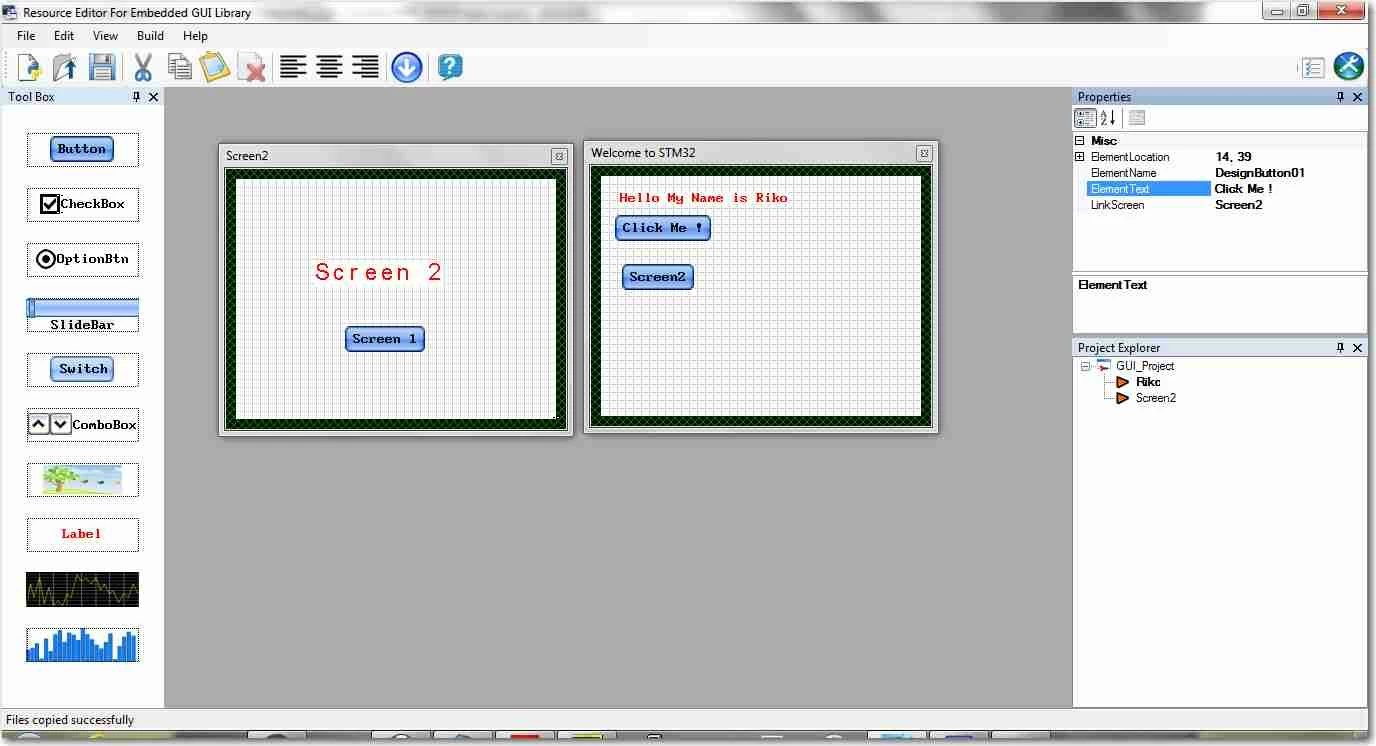Delete the element with the red X icon

click(252, 67)
